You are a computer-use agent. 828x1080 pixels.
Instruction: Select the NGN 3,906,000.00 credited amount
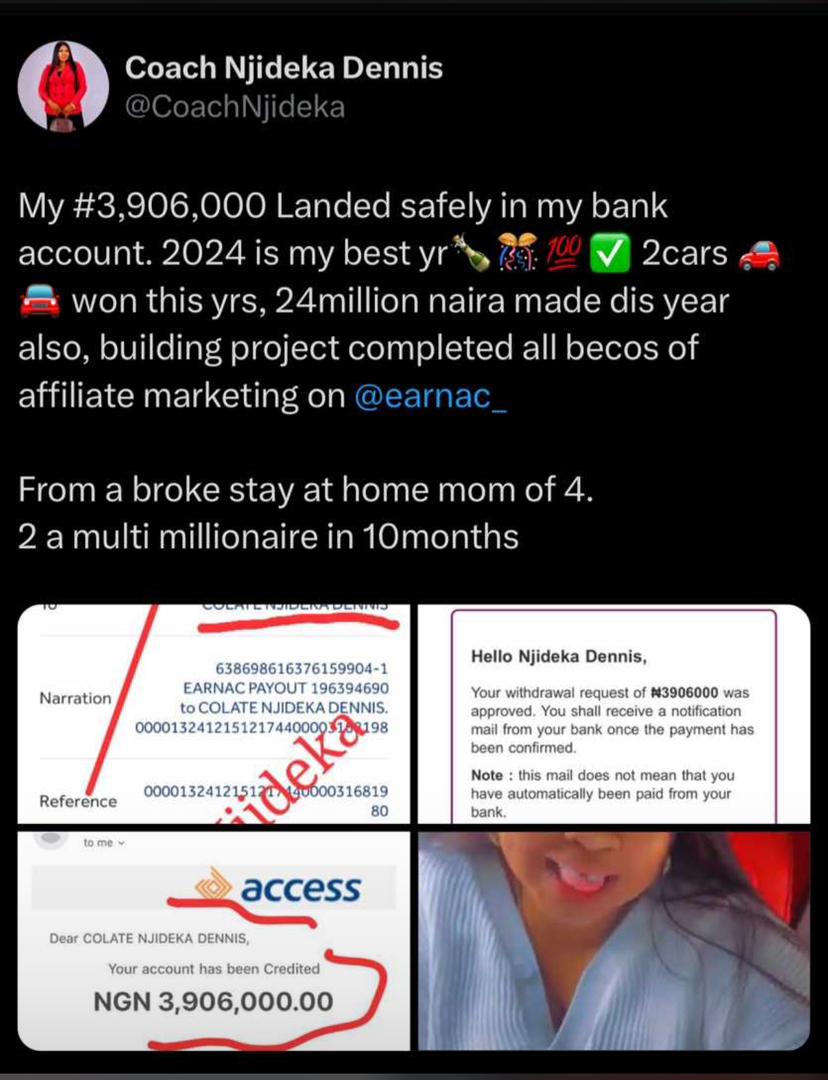214,1001
